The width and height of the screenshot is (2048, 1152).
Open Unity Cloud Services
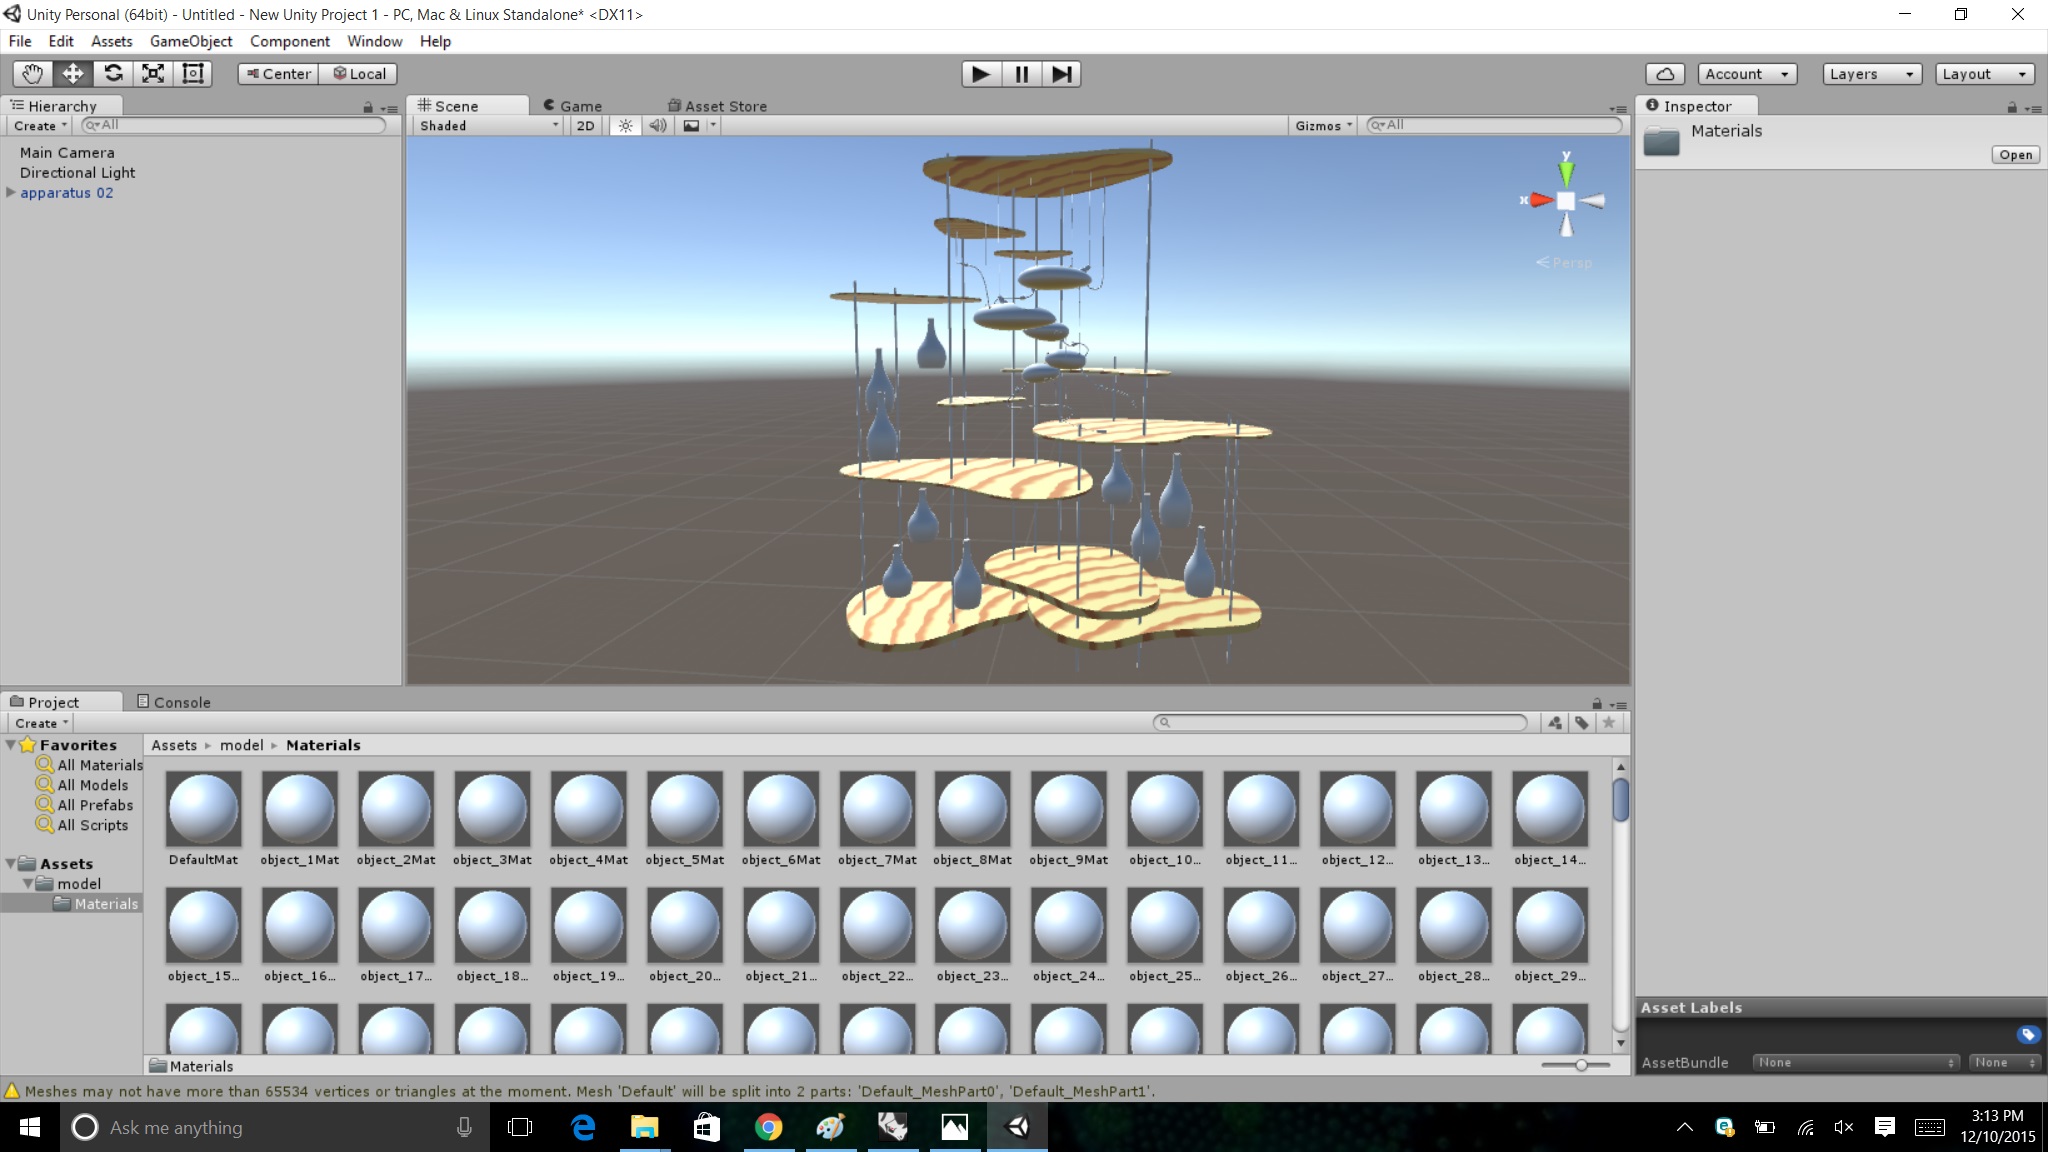[1664, 73]
